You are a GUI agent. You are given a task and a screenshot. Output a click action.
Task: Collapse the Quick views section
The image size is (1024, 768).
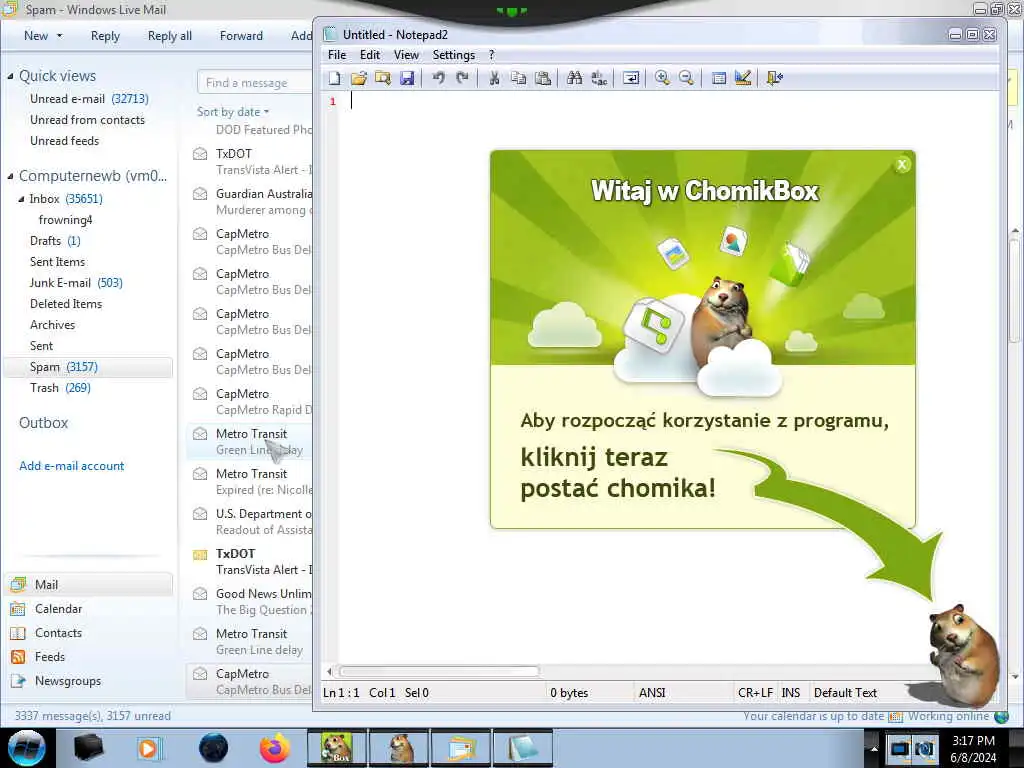[x=10, y=76]
